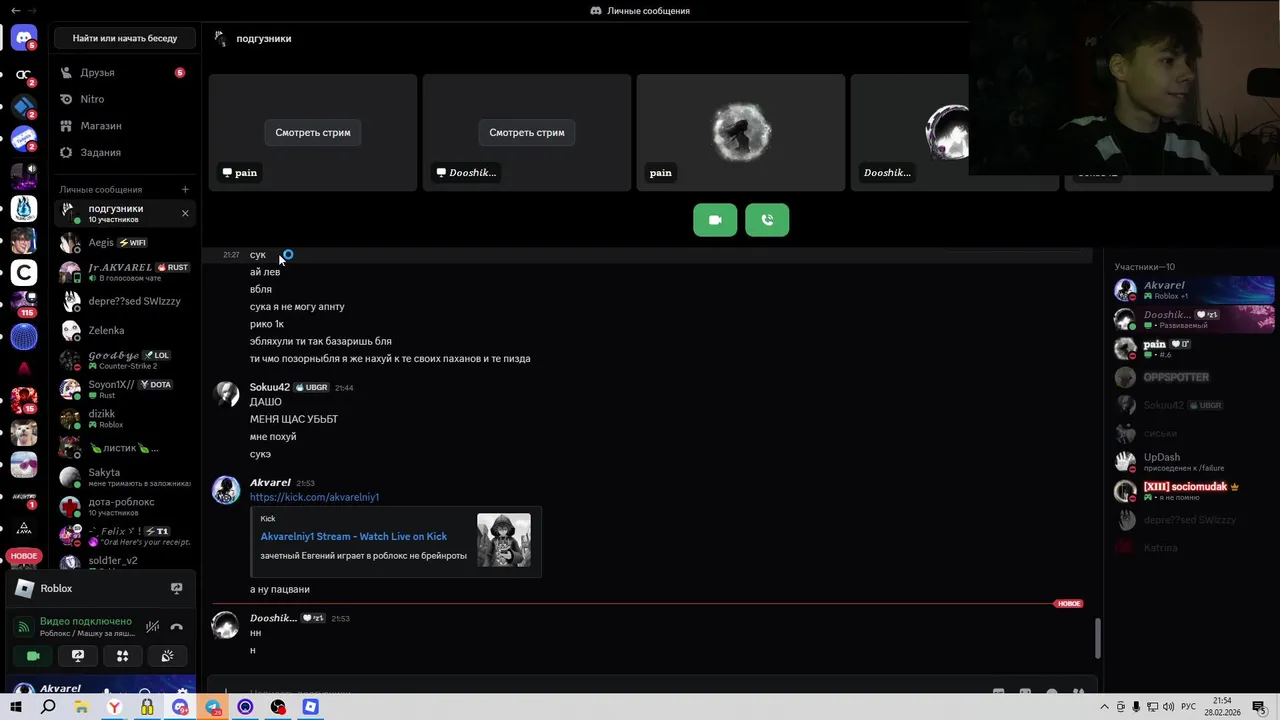Open Yandex Browser from taskbar

tap(114, 707)
